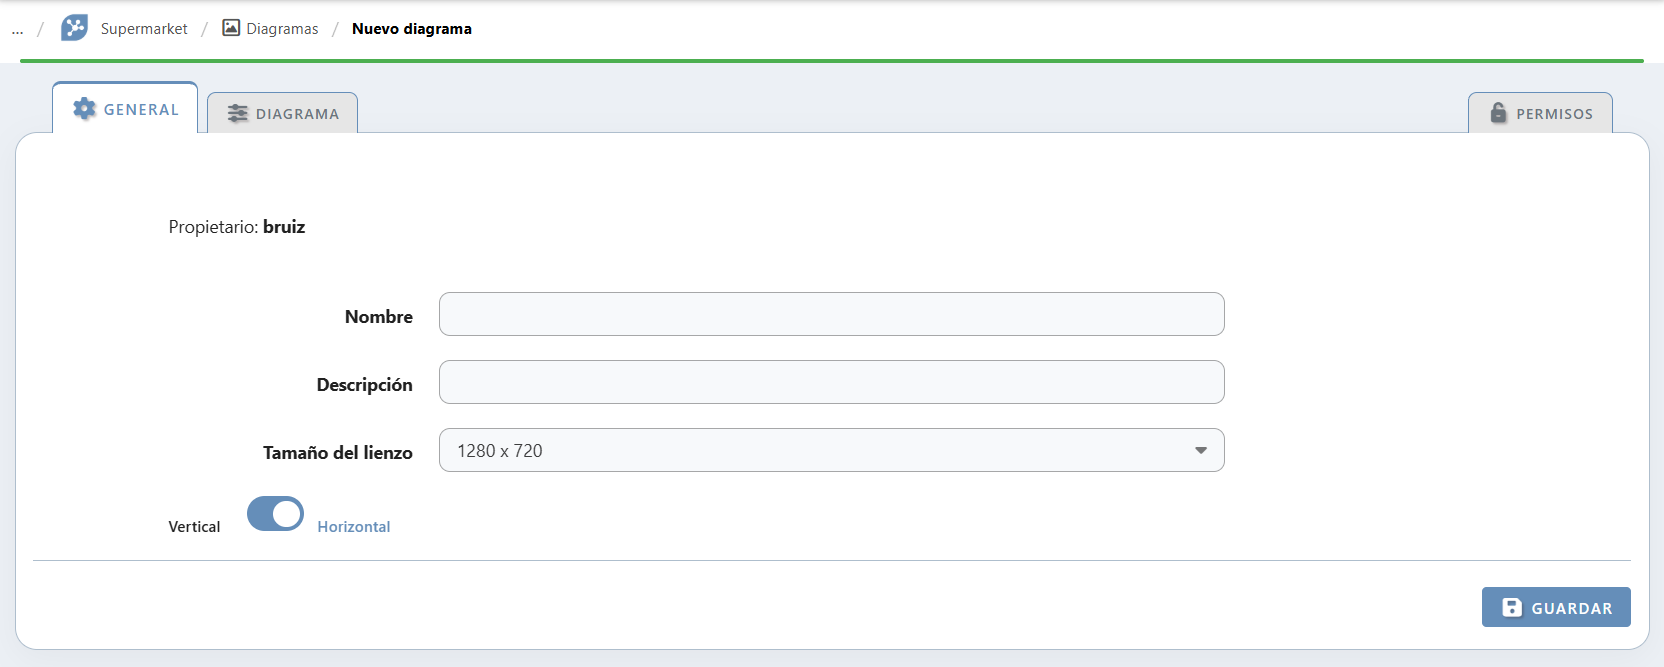The image size is (1664, 667).
Task: Navigate to Diagramas breadcrumb link
Action: pos(283,29)
